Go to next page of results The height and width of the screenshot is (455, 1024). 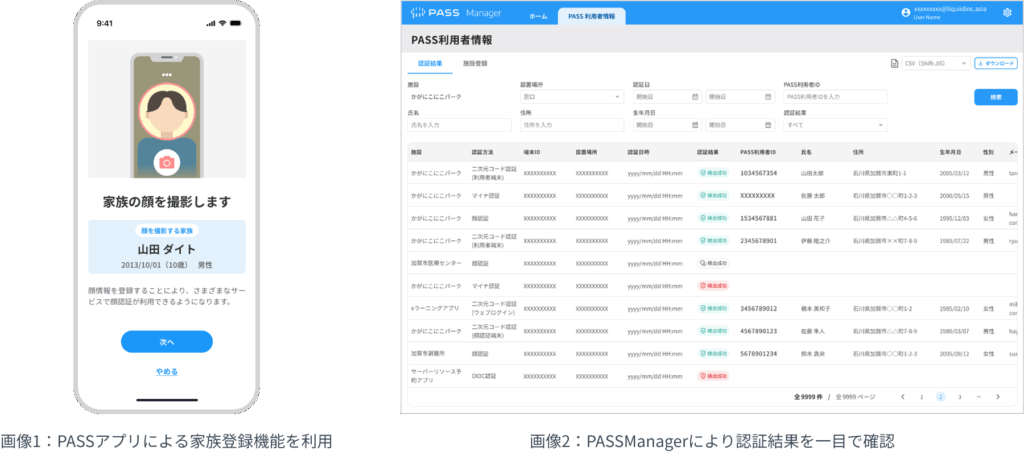998,396
